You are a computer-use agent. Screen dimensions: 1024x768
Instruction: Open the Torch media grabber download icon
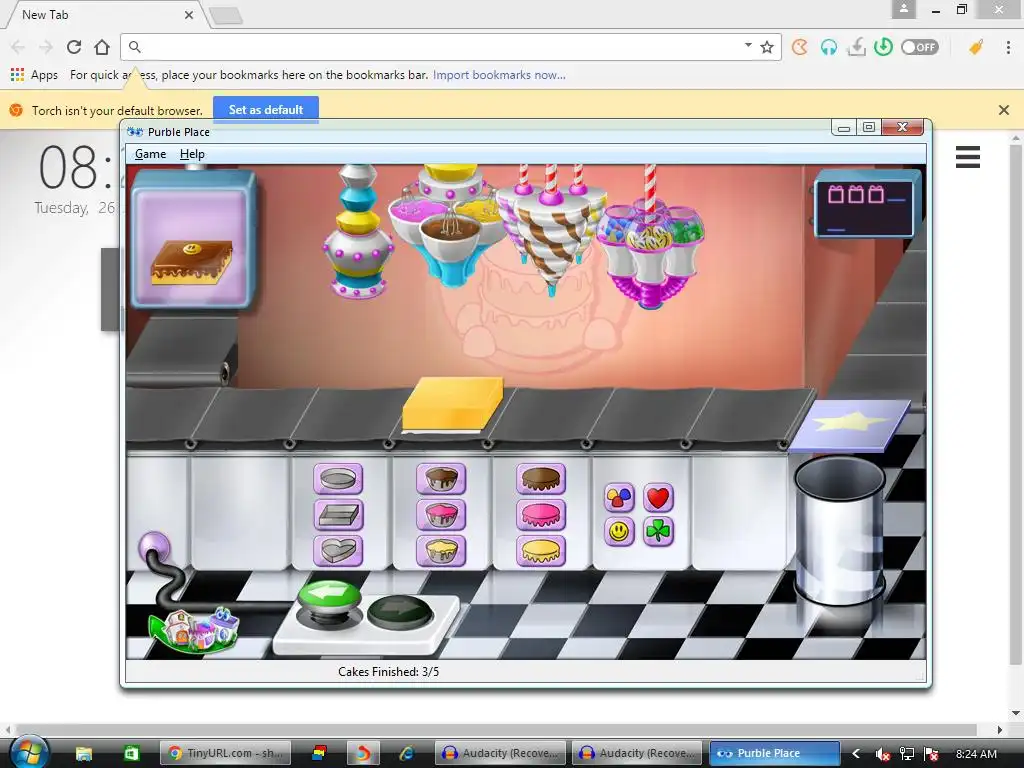point(856,47)
